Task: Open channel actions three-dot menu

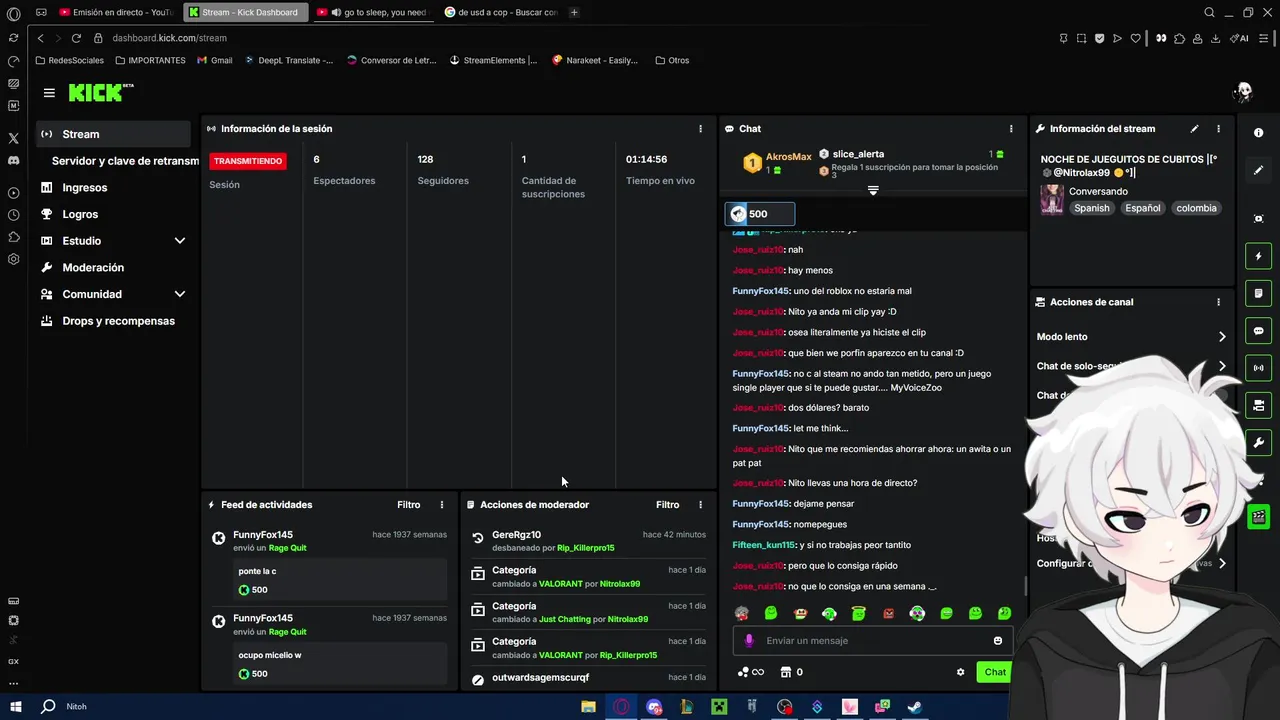Action: pos(1218,302)
